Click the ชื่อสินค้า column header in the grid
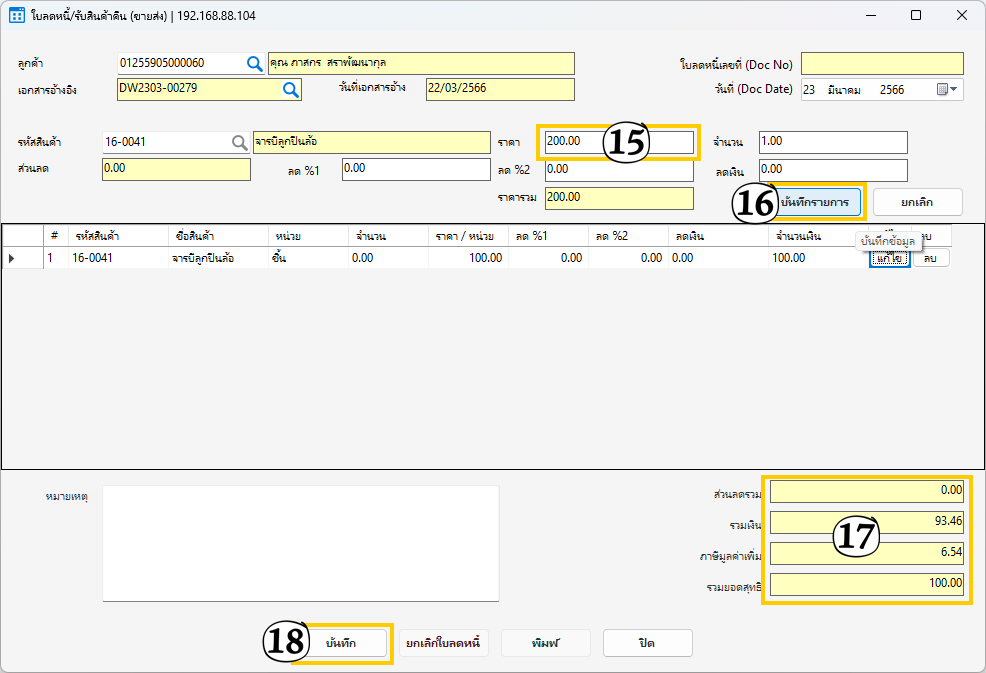 click(x=216, y=236)
